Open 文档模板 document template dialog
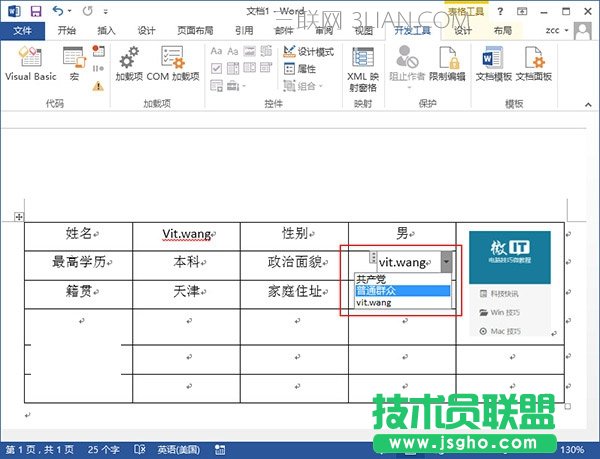600x459 pixels. tap(494, 63)
